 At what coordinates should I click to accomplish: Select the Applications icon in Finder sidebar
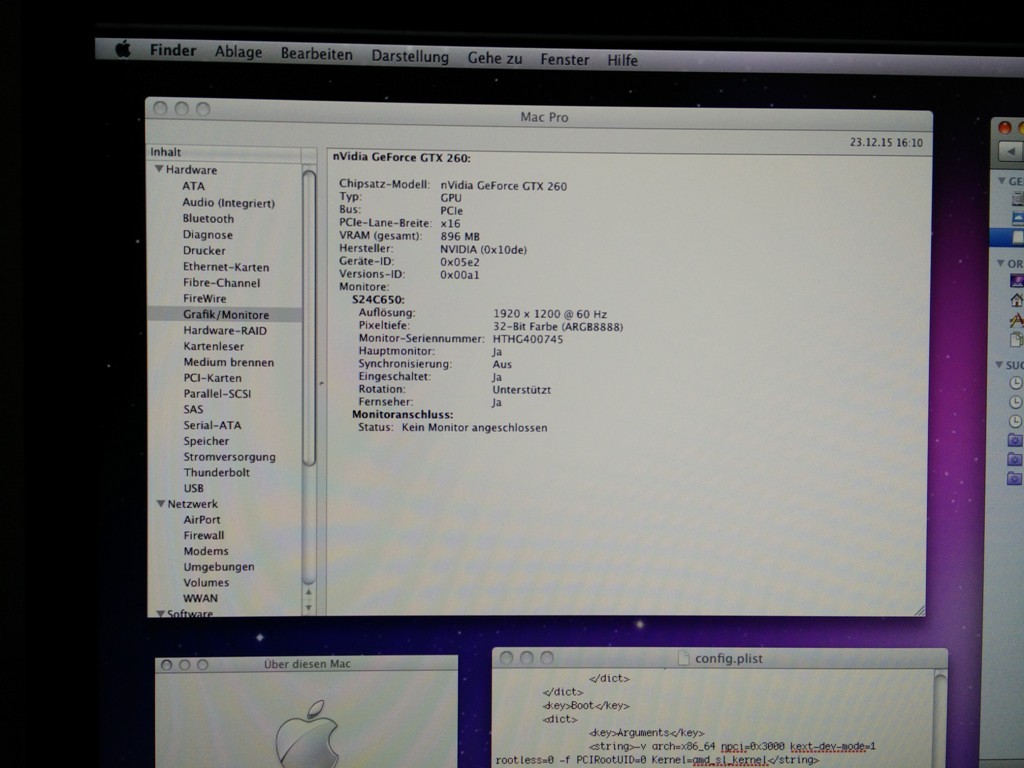click(1017, 320)
